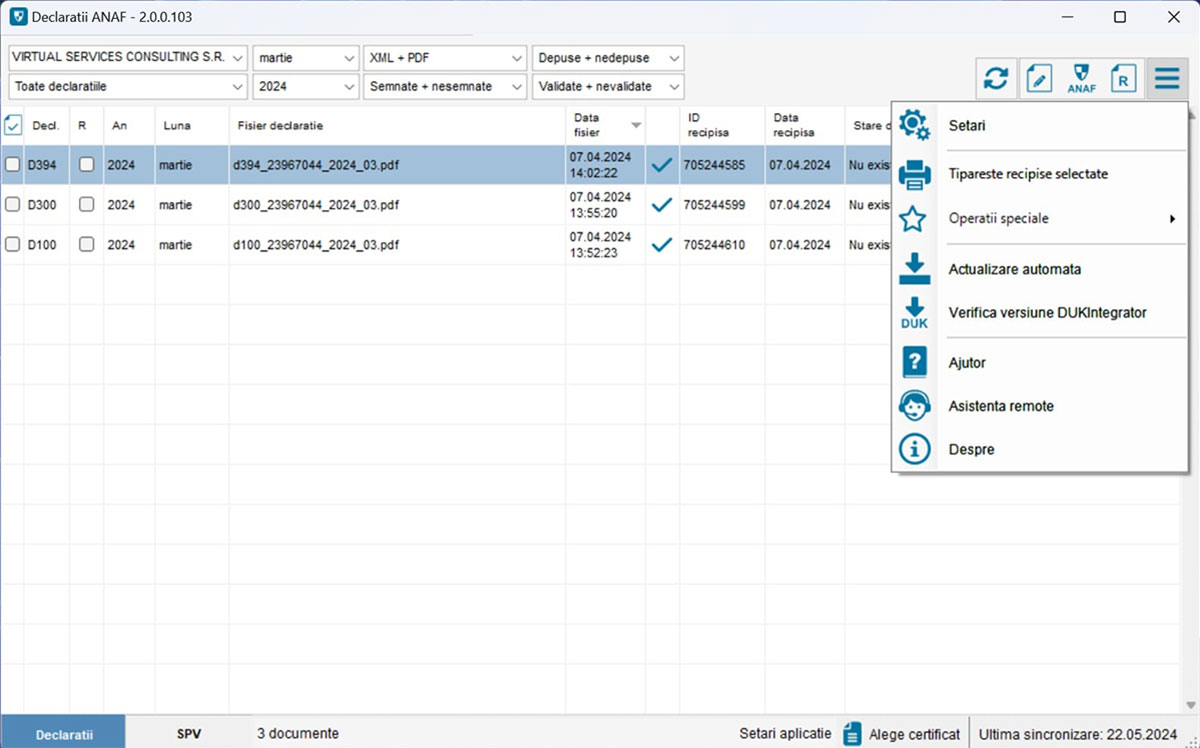Image resolution: width=1200 pixels, height=748 pixels.
Task: Open the company dropdown VIRTUAL SERVICES CONSULTING
Action: click(128, 58)
